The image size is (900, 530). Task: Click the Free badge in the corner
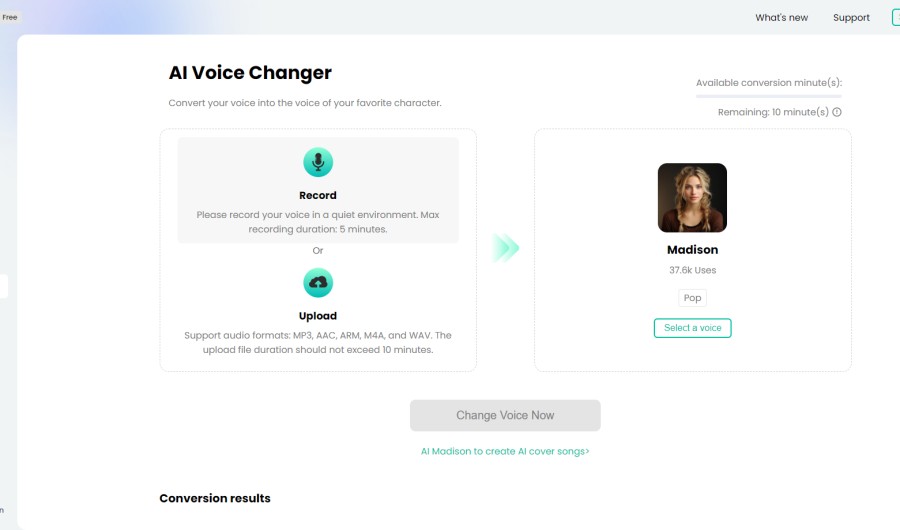tap(9, 17)
